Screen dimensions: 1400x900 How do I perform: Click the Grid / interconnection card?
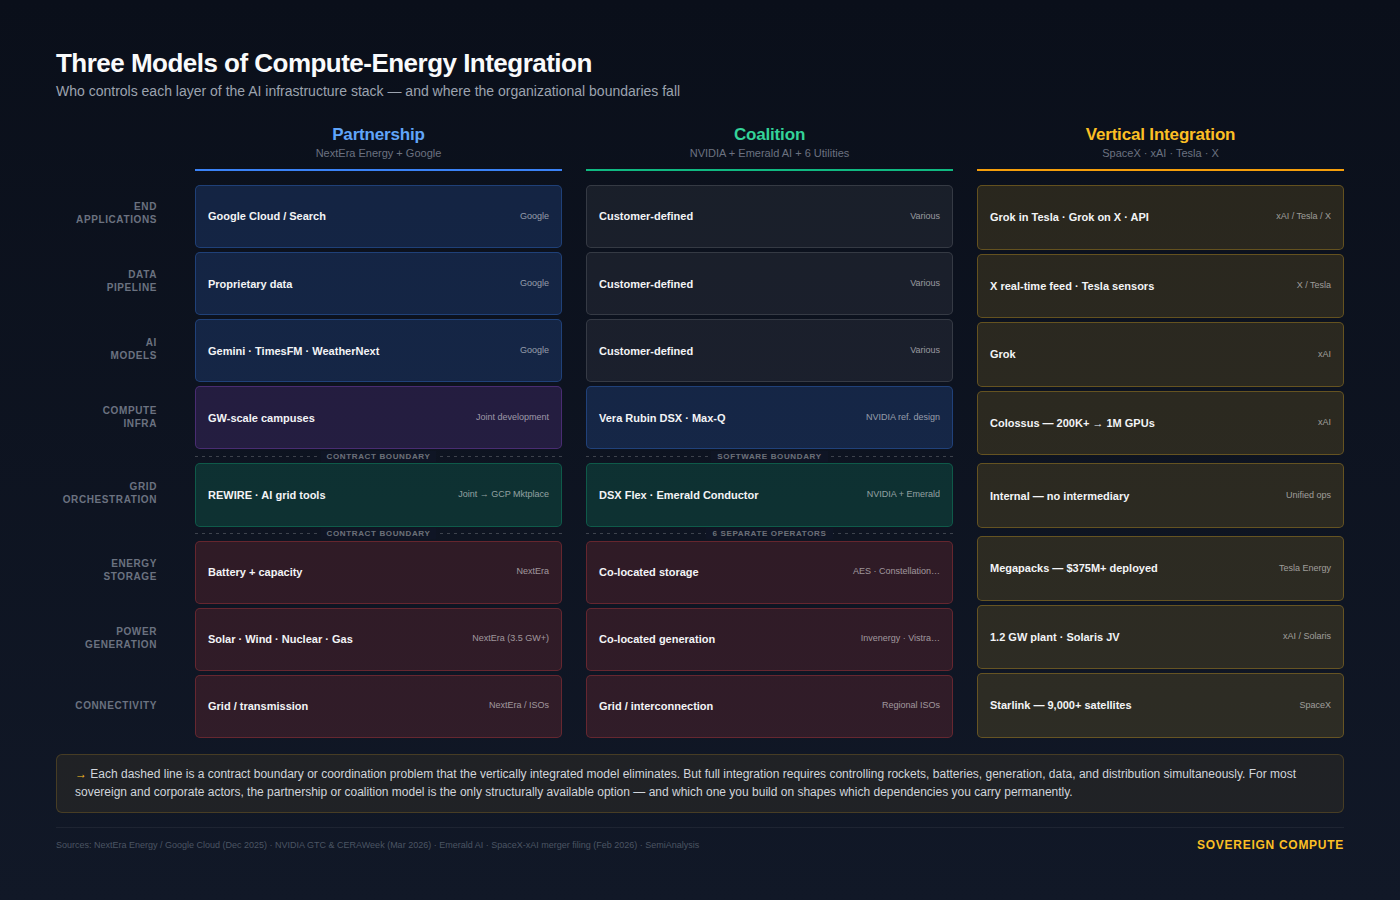(x=769, y=706)
